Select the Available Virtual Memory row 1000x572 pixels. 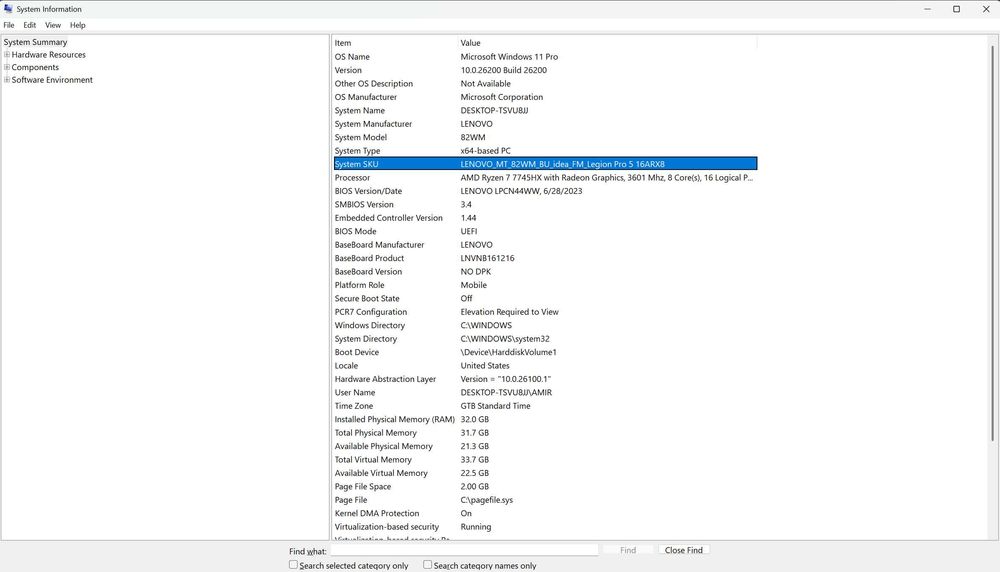point(545,473)
